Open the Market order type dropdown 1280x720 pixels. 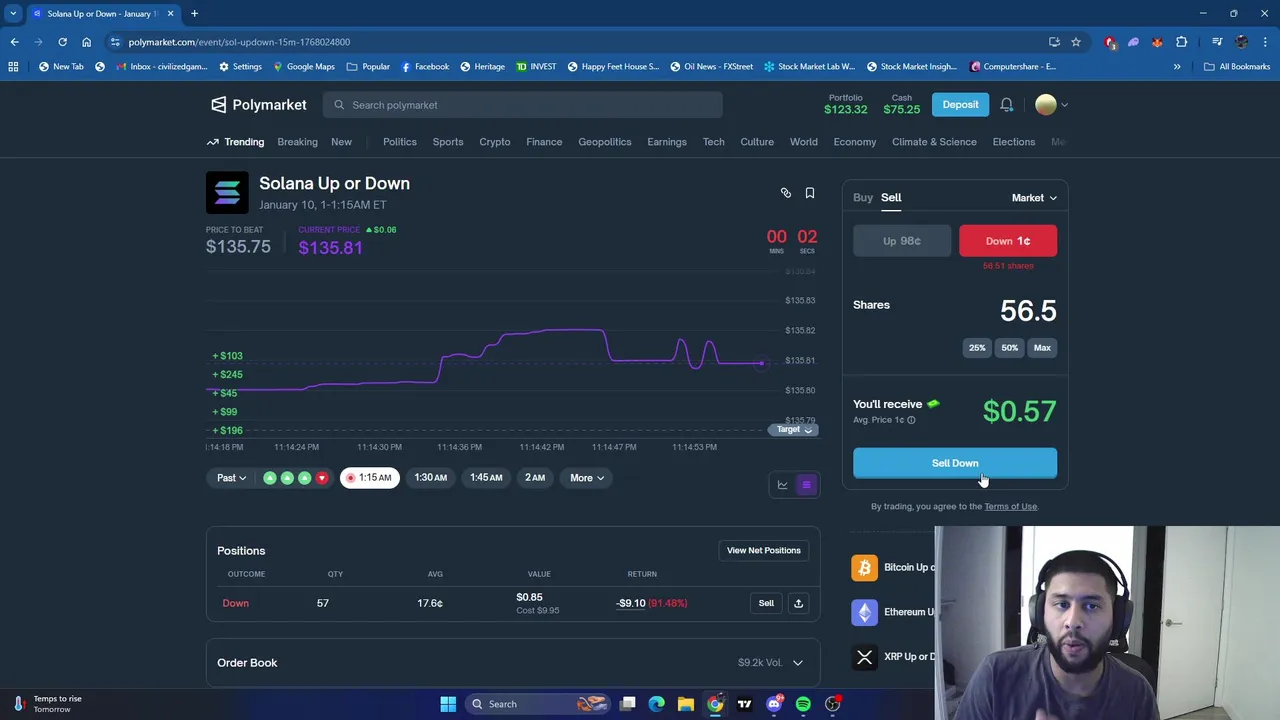pos(1034,198)
